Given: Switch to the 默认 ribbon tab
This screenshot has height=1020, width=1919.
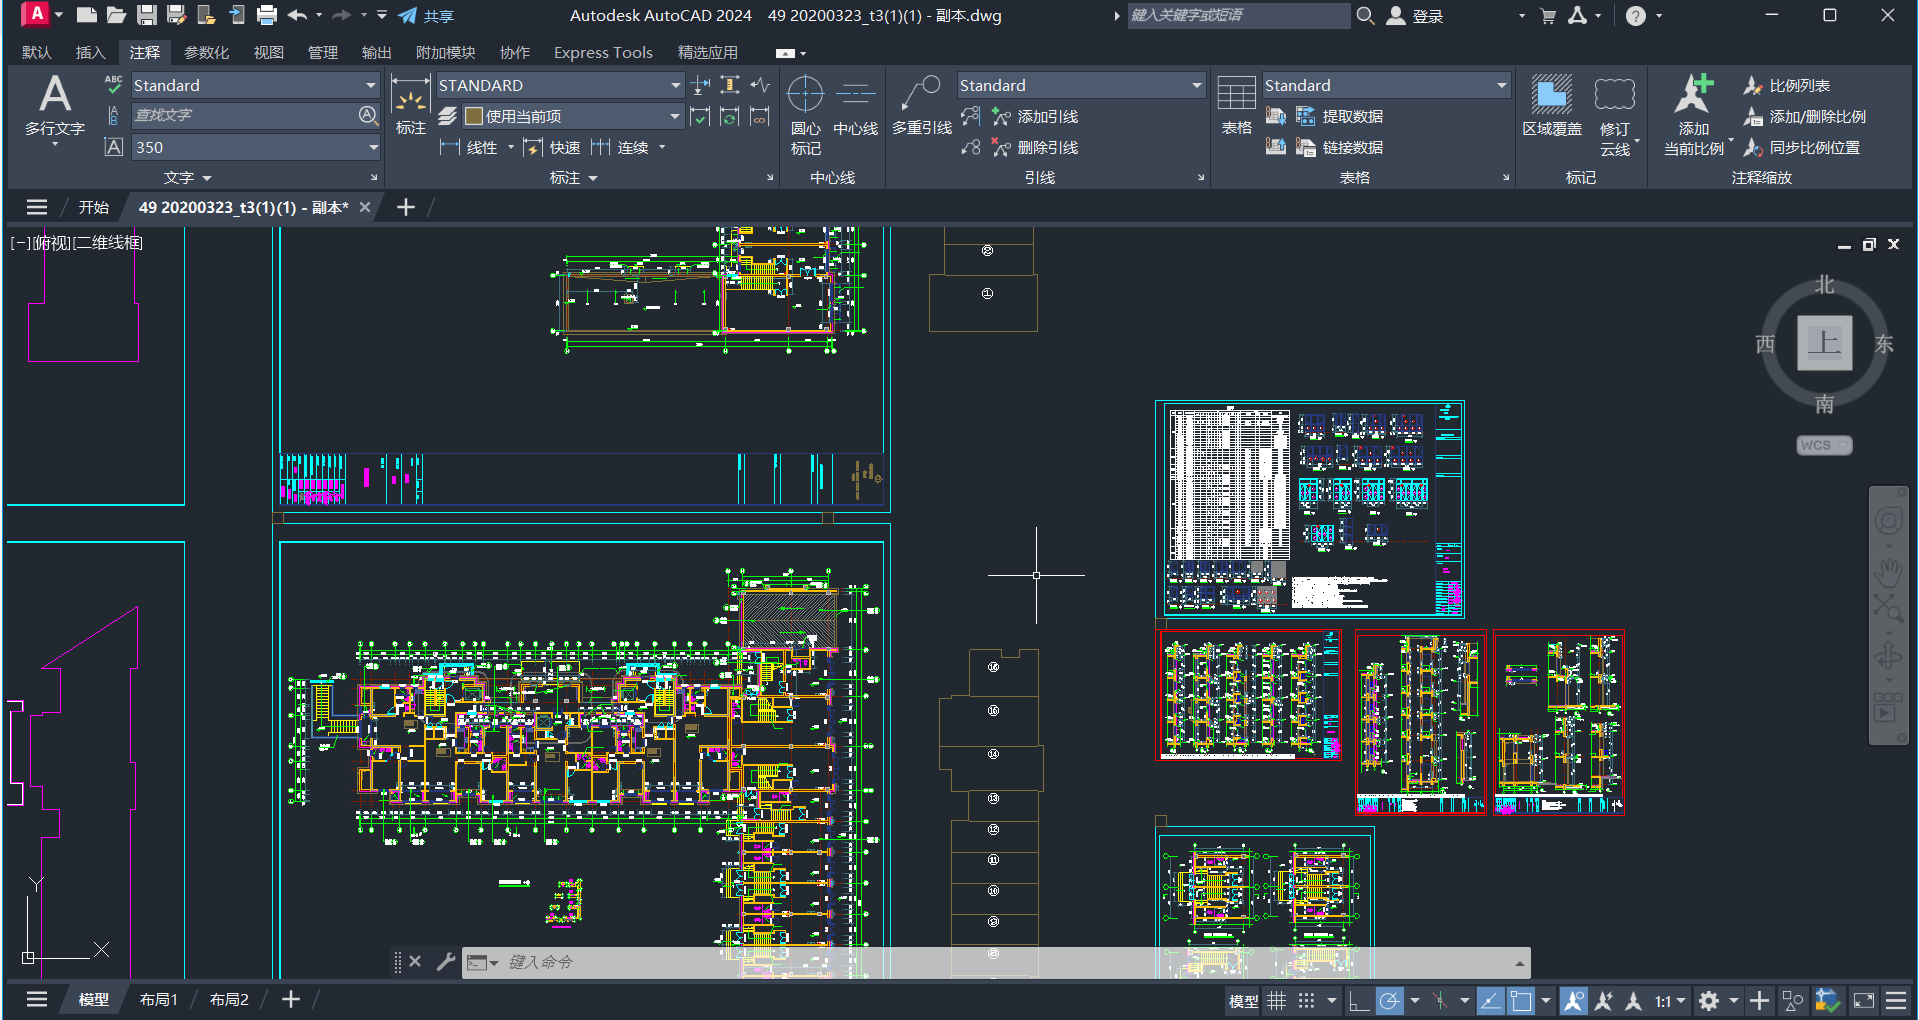Looking at the screenshot, I should coord(35,52).
